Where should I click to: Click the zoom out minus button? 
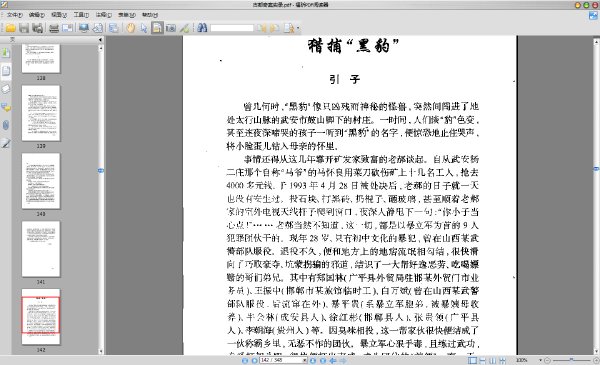[x=547, y=360]
